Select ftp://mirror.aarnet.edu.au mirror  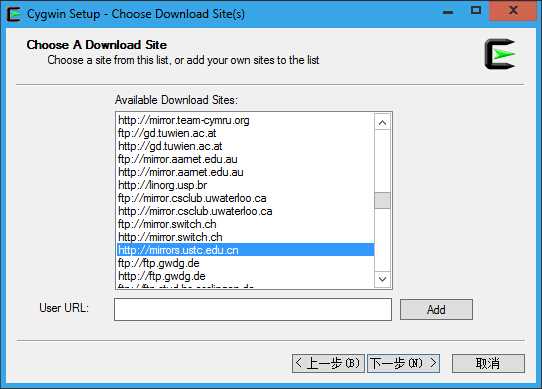245,159
